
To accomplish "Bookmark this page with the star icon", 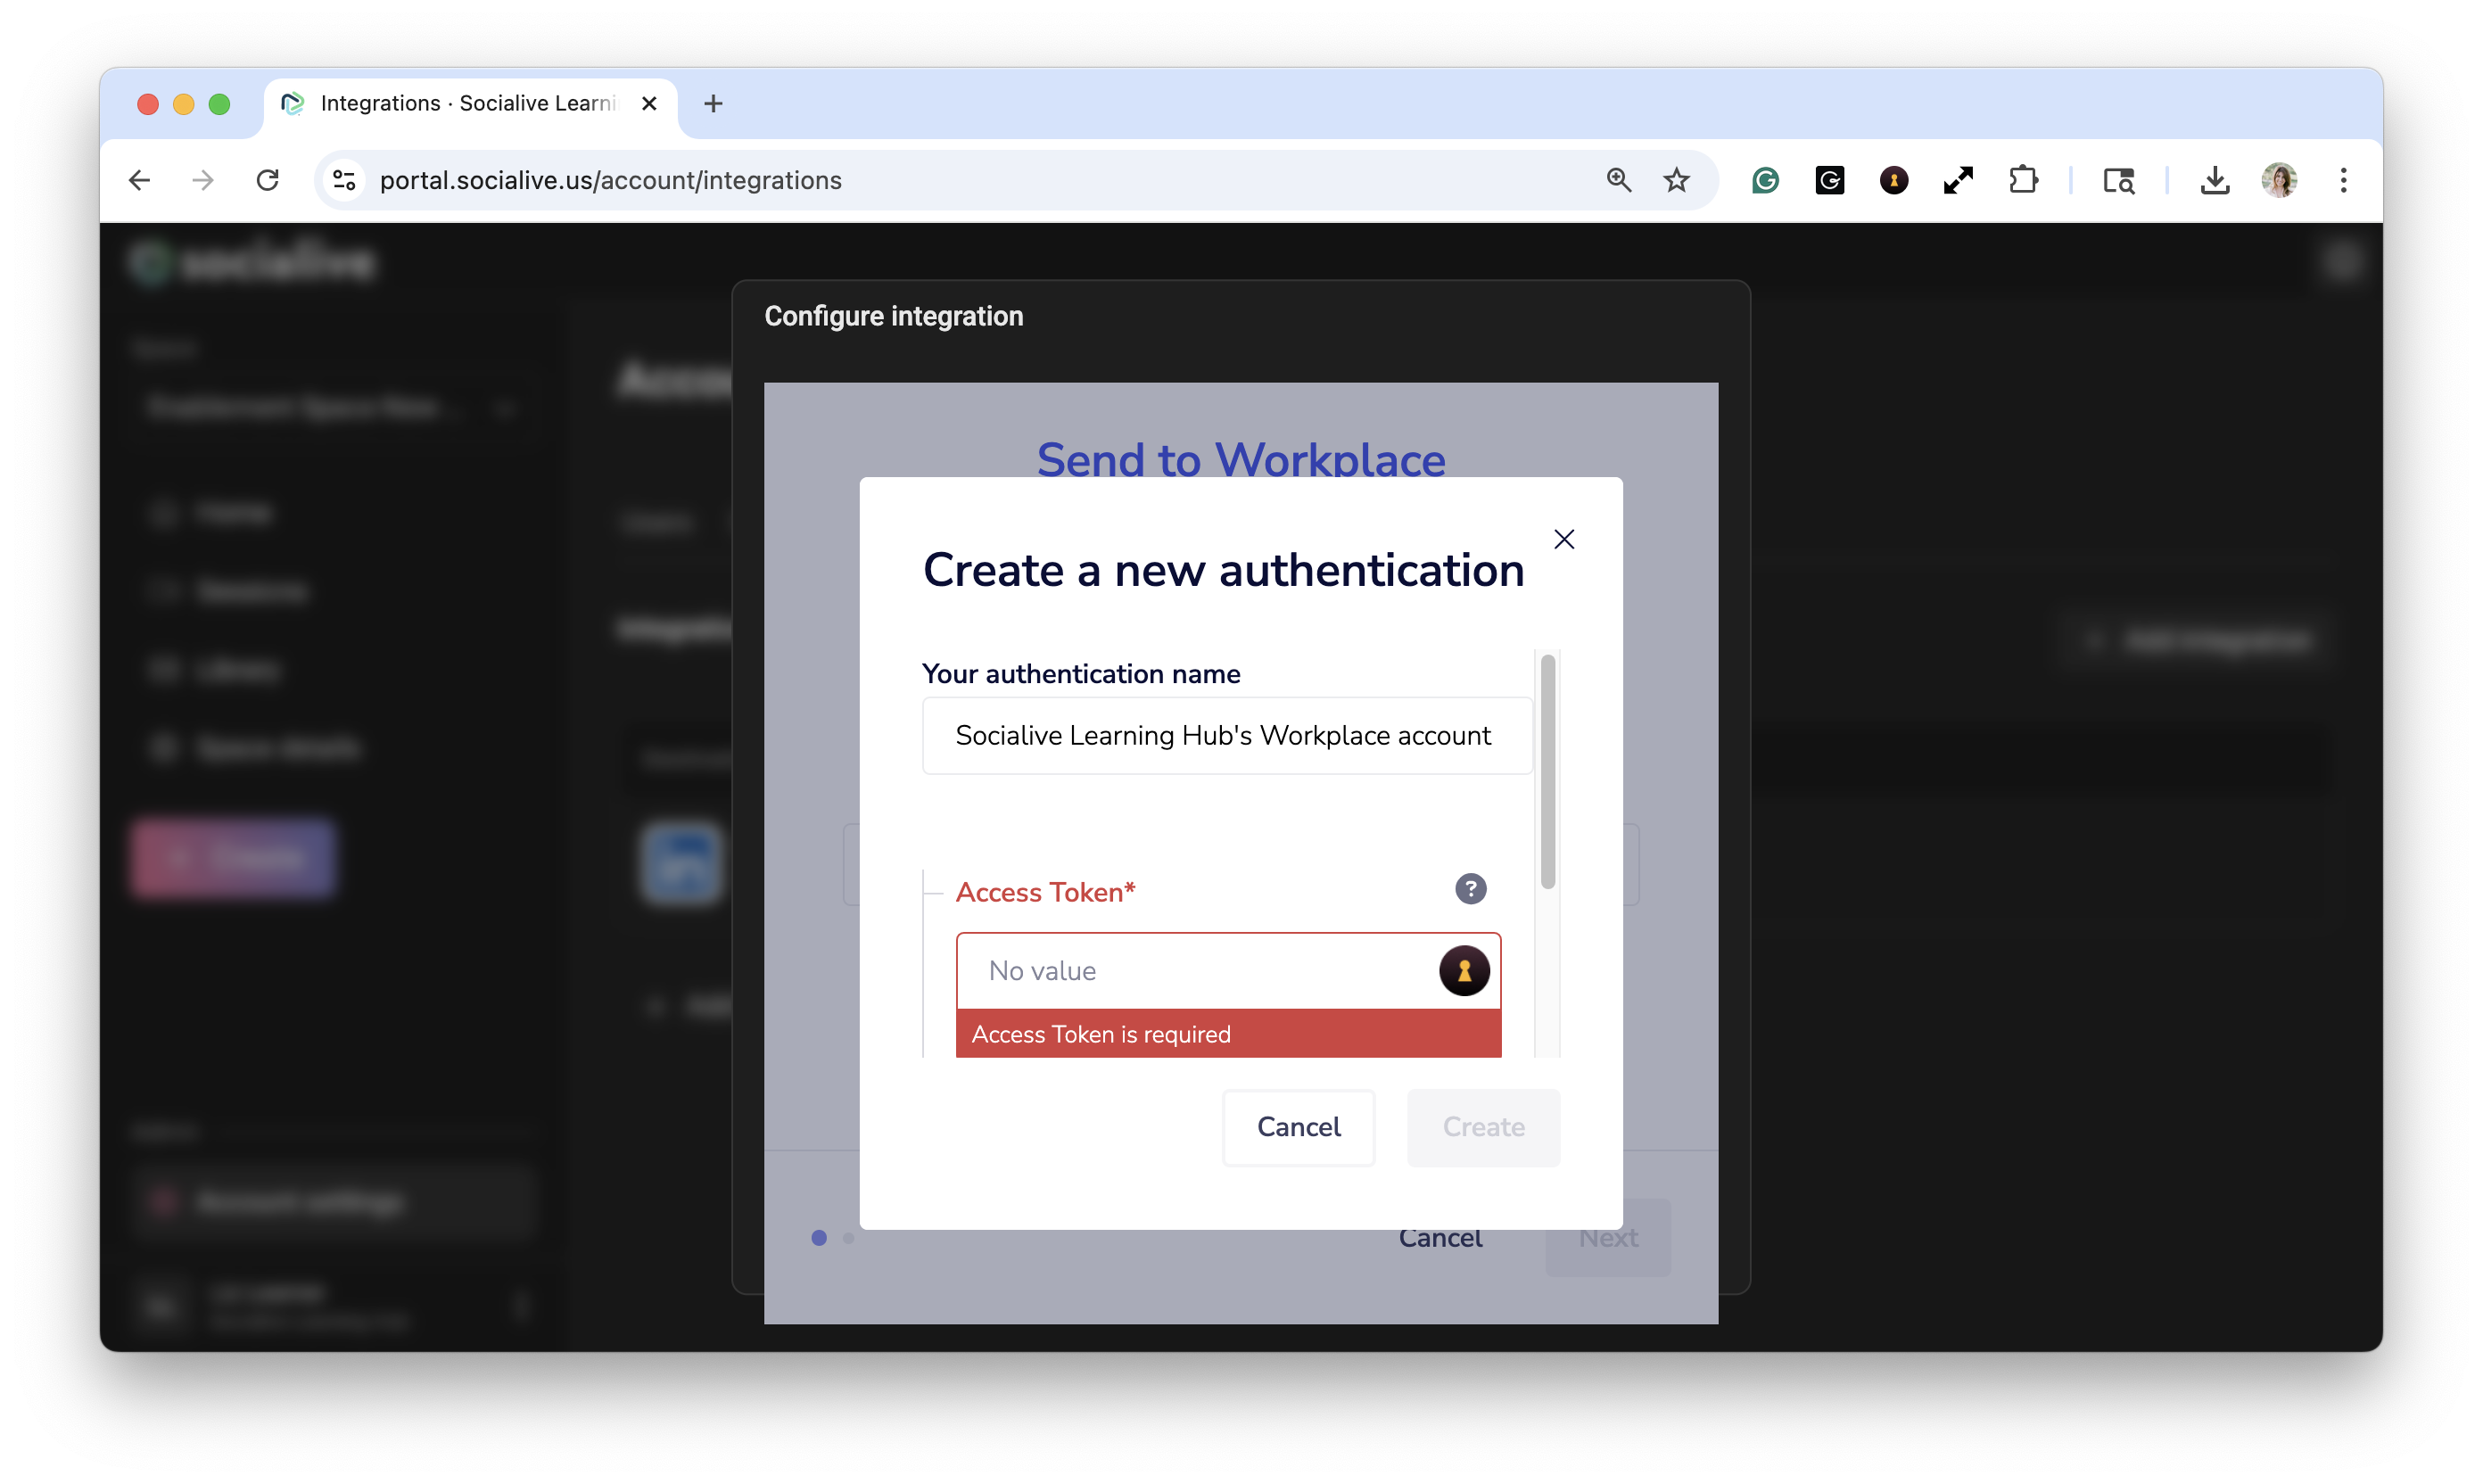I will (x=1676, y=180).
